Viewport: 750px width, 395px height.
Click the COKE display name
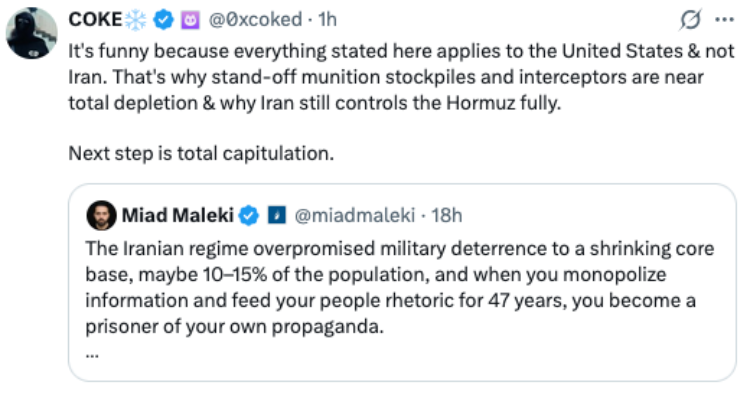95,20
